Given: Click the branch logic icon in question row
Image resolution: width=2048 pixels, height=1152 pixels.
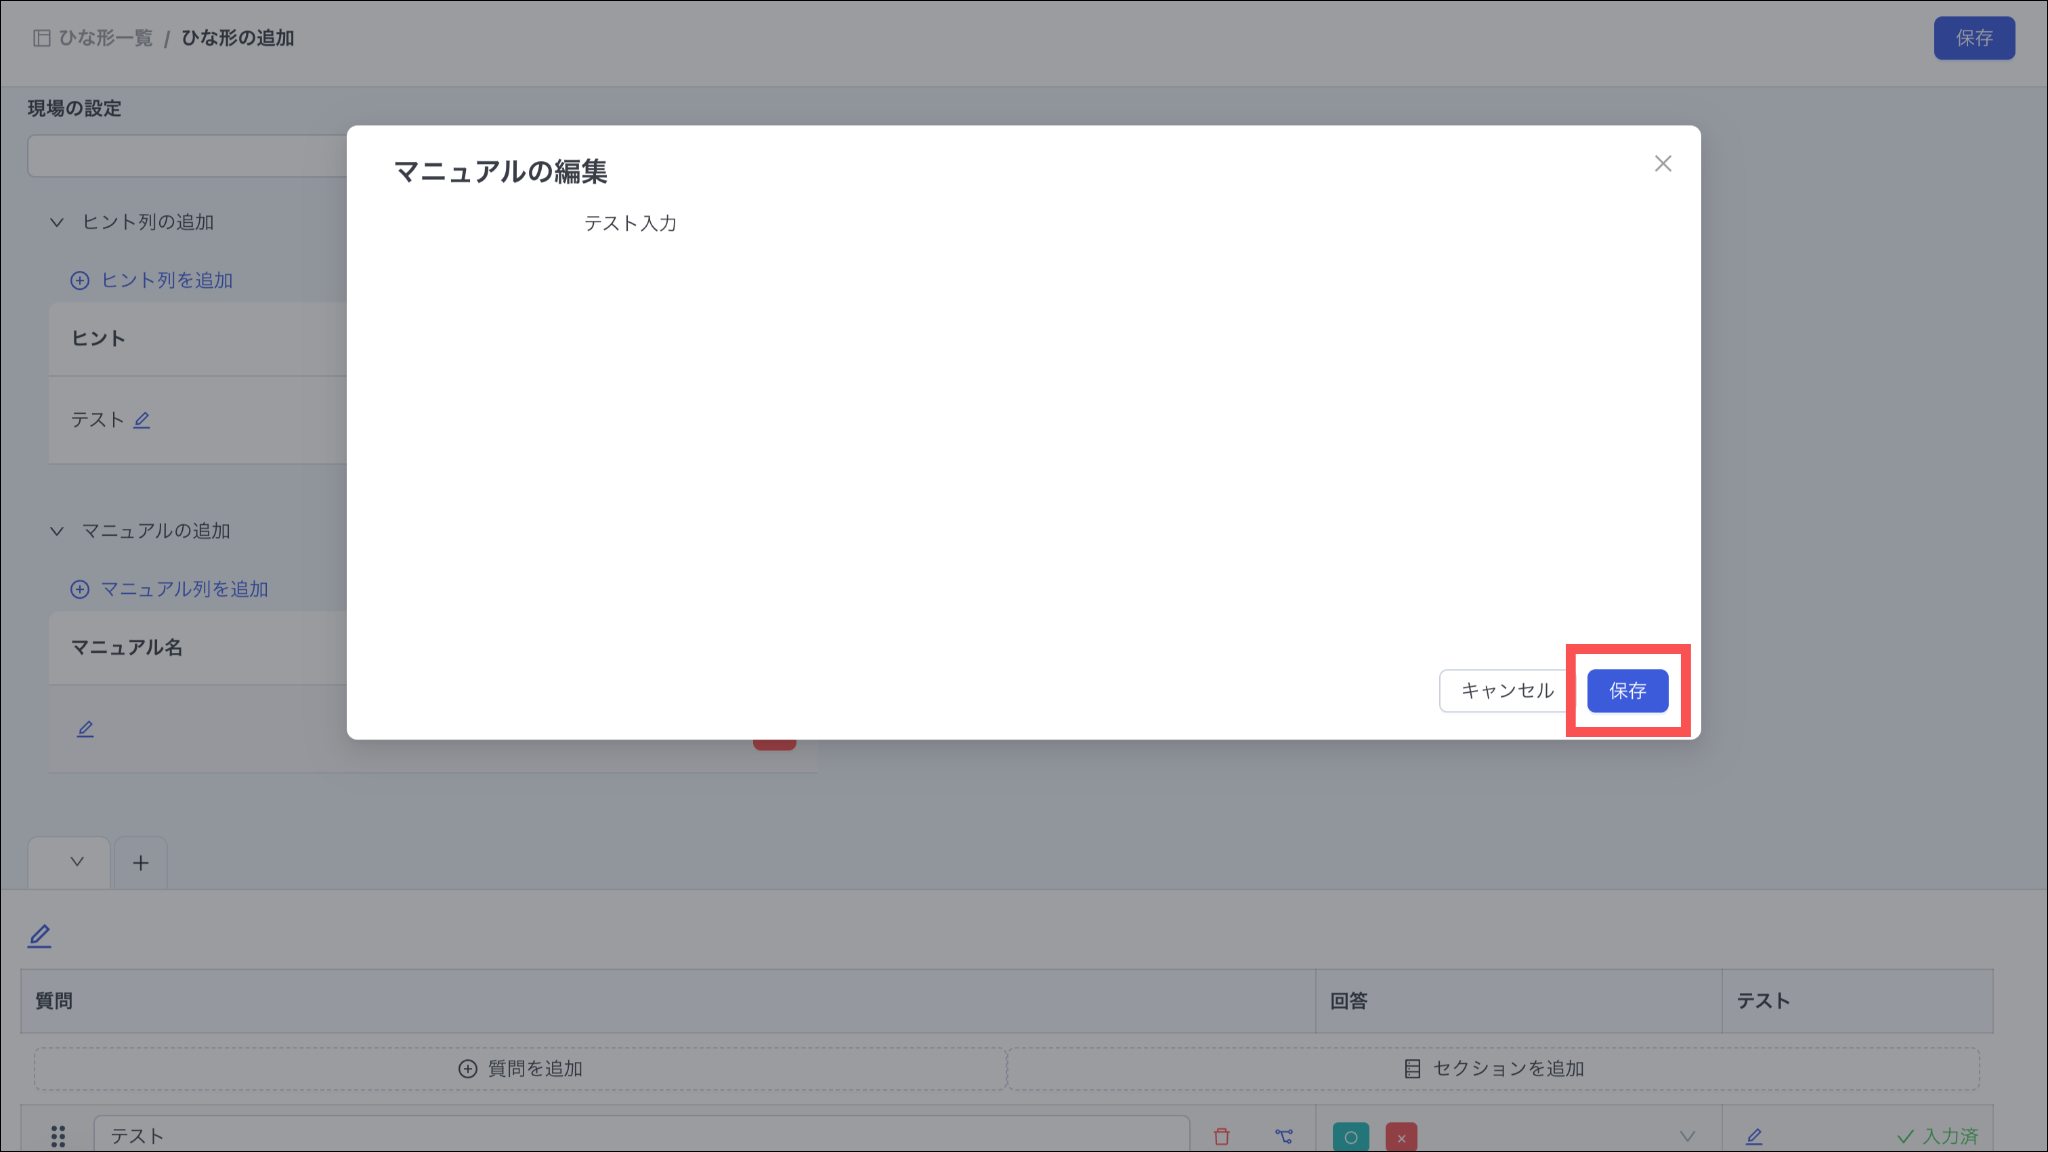Looking at the screenshot, I should pos(1284,1137).
